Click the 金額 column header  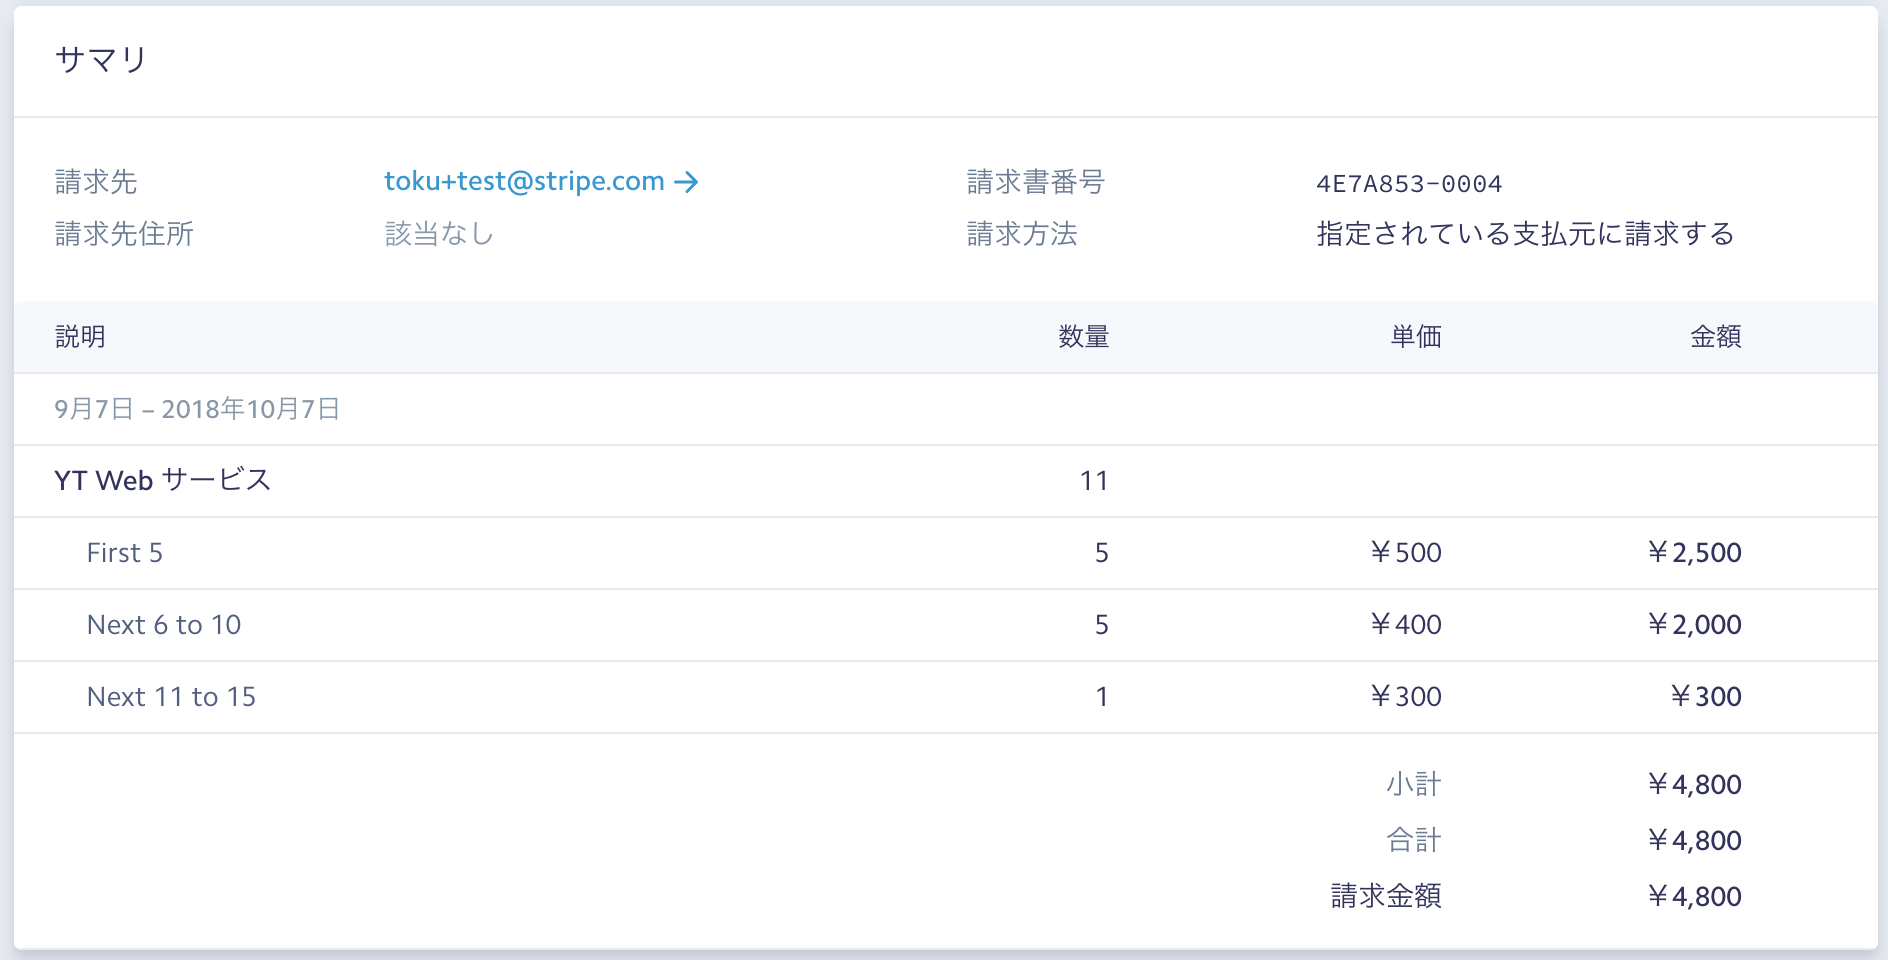pyautogui.click(x=1716, y=337)
